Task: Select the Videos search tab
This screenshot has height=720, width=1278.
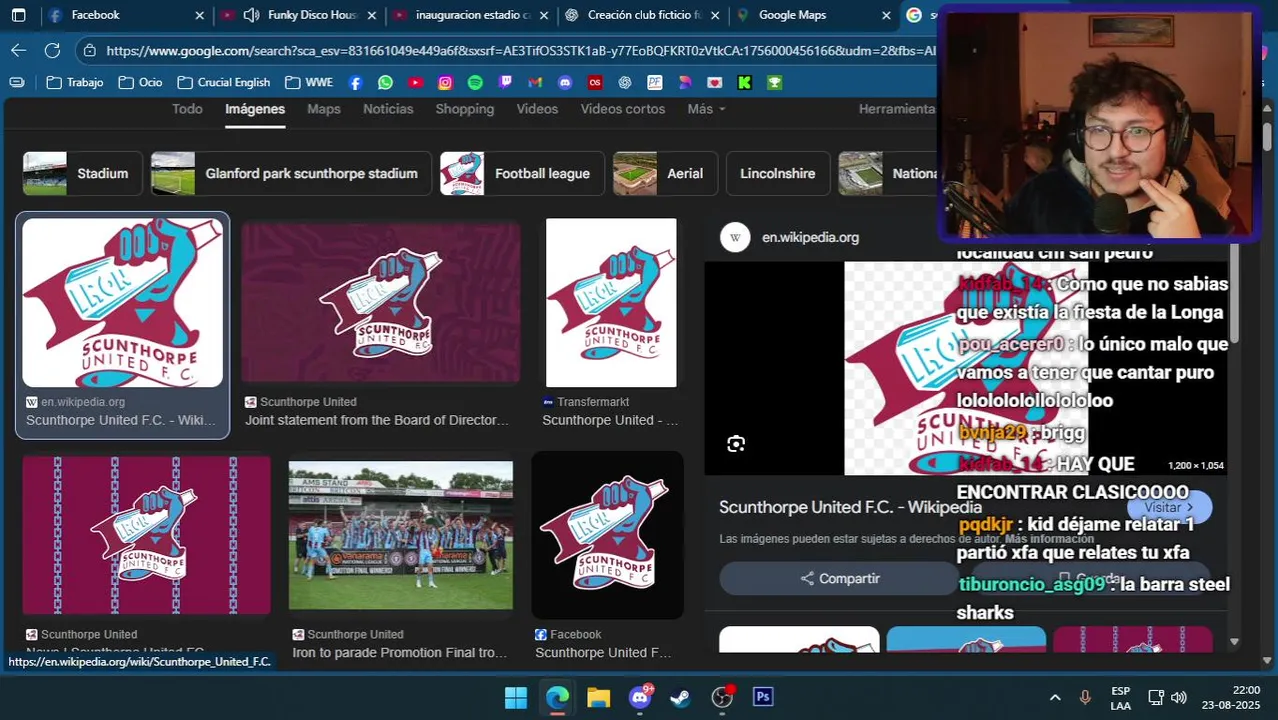Action: (537, 109)
